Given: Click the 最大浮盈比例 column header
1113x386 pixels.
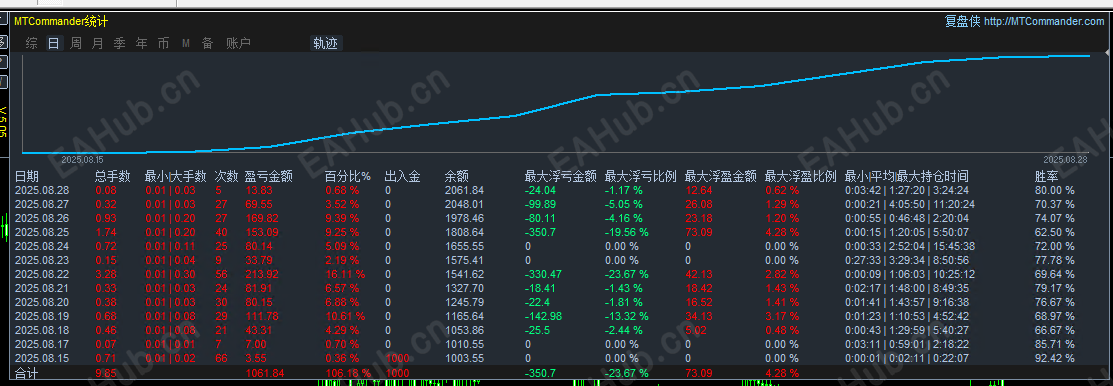Looking at the screenshot, I should tap(801, 176).
